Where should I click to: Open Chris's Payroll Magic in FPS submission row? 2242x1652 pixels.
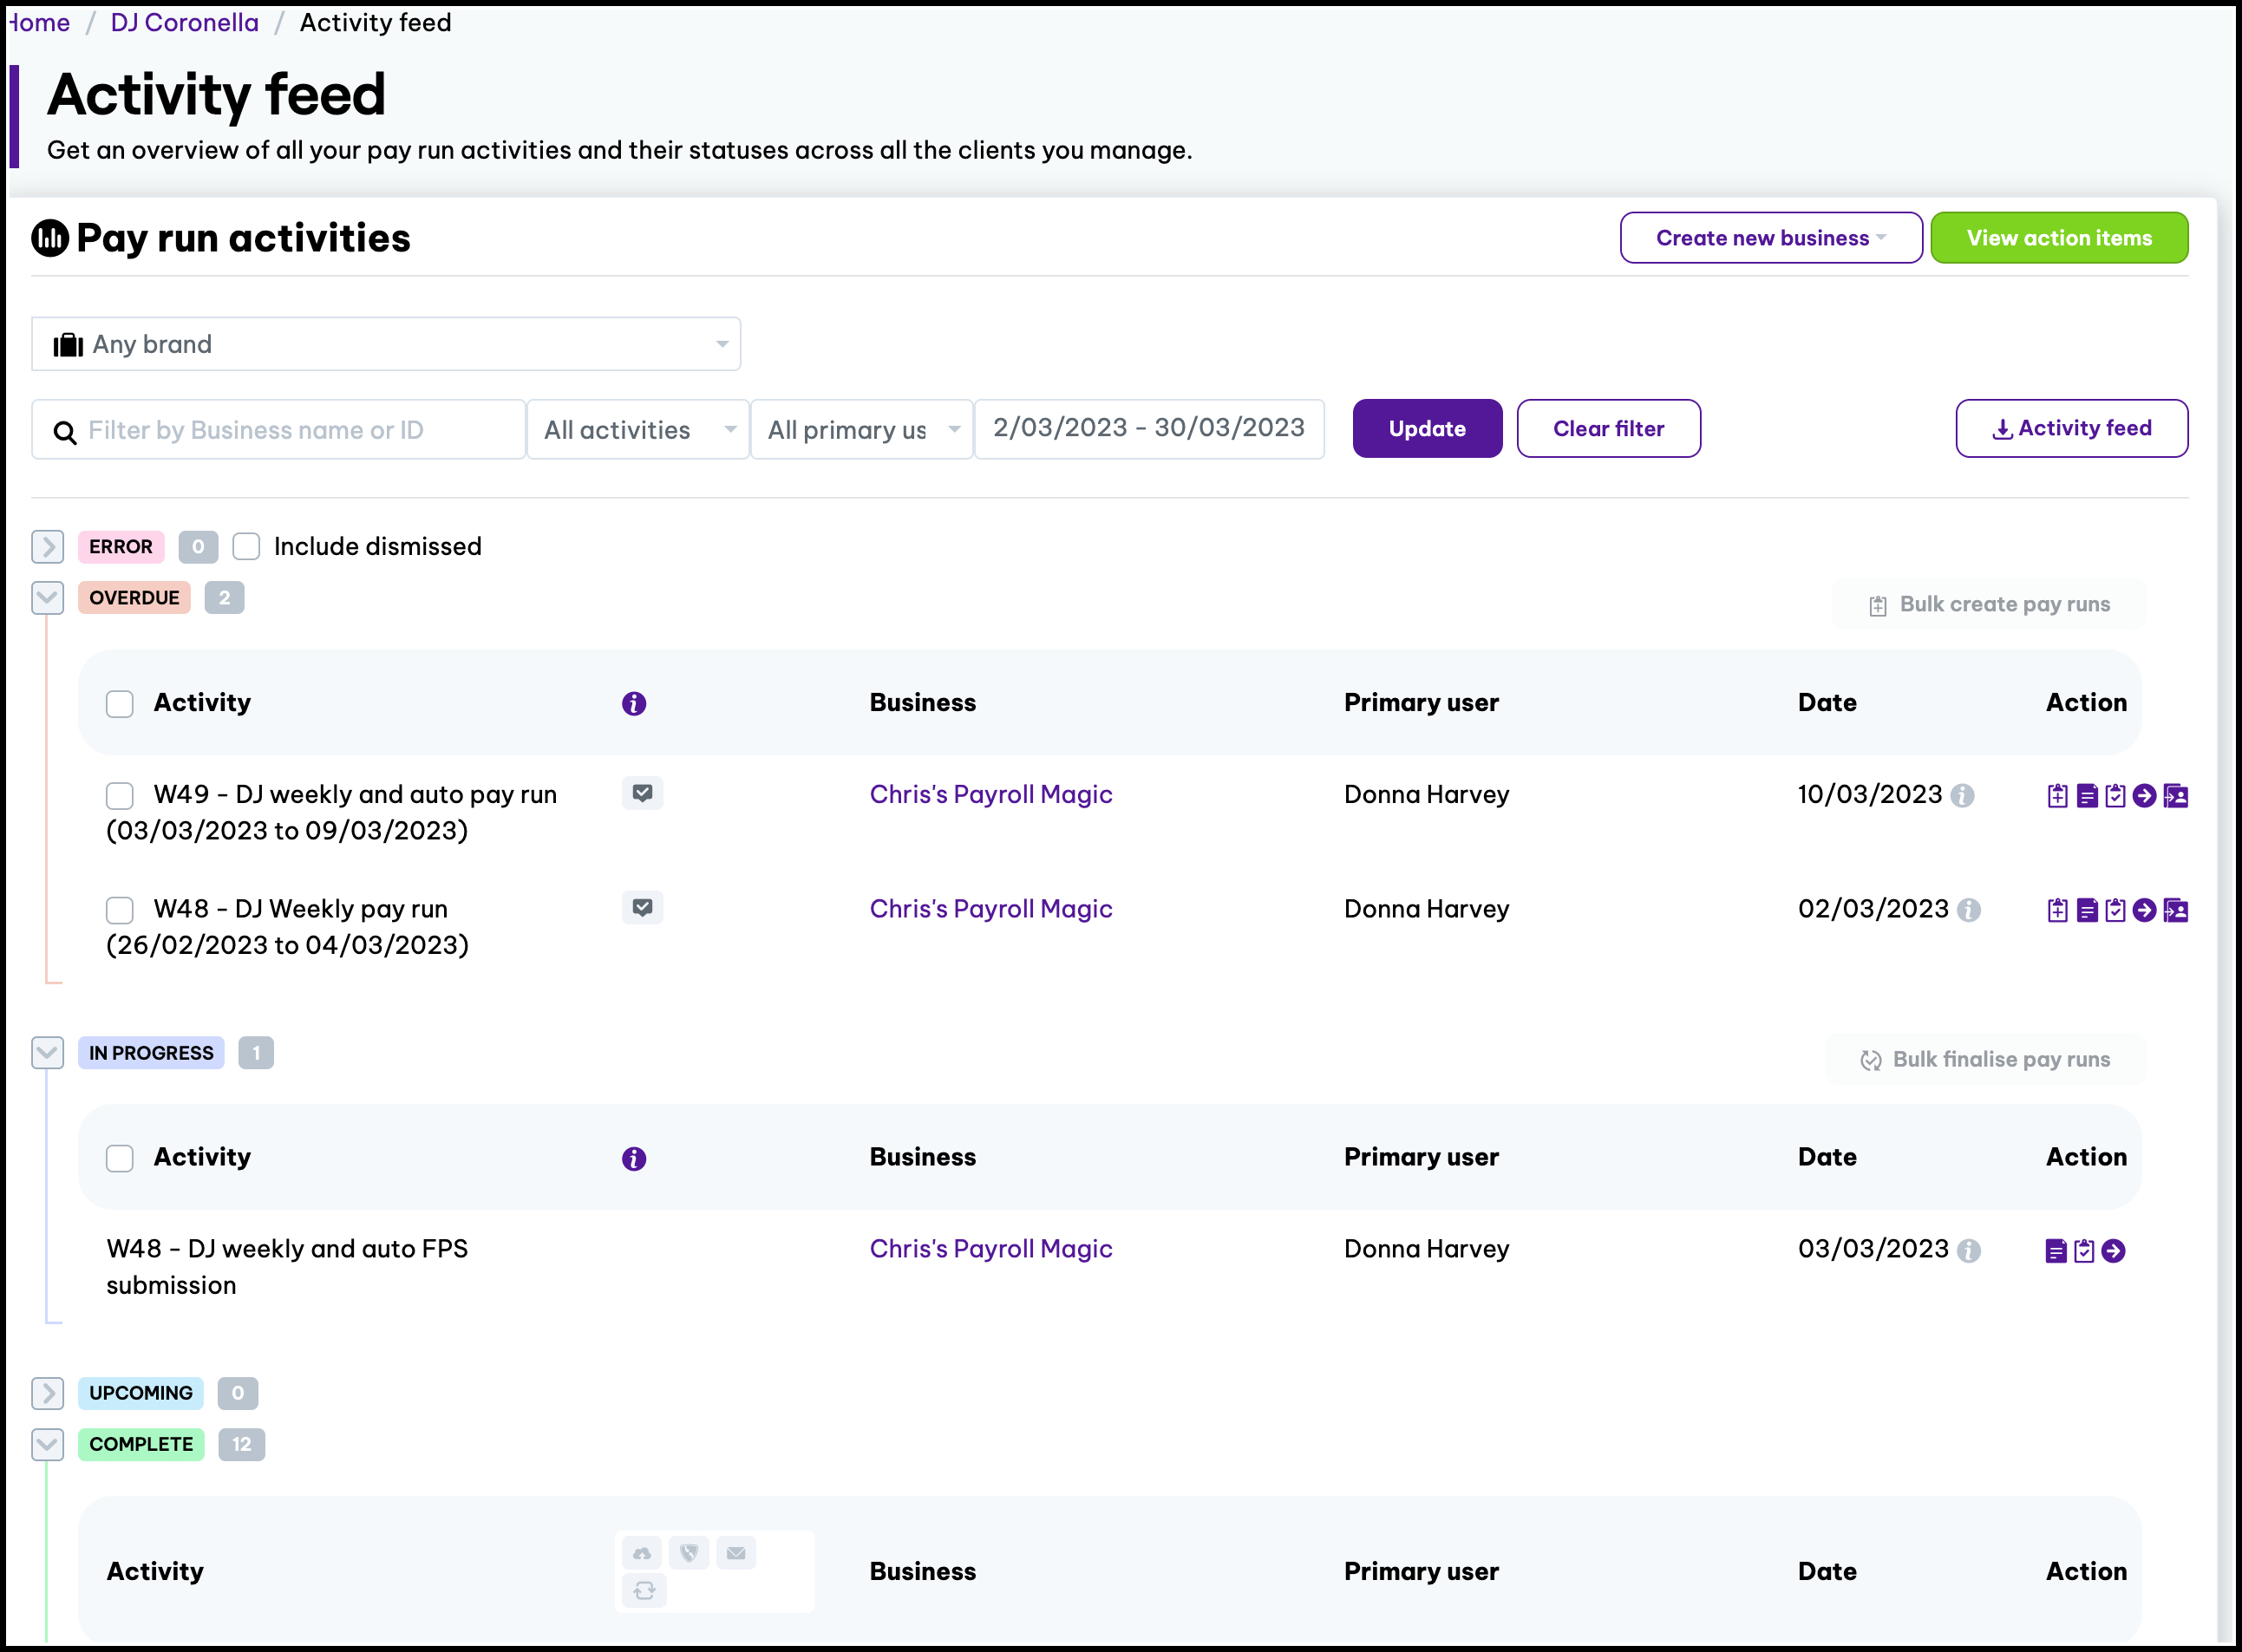(990, 1249)
